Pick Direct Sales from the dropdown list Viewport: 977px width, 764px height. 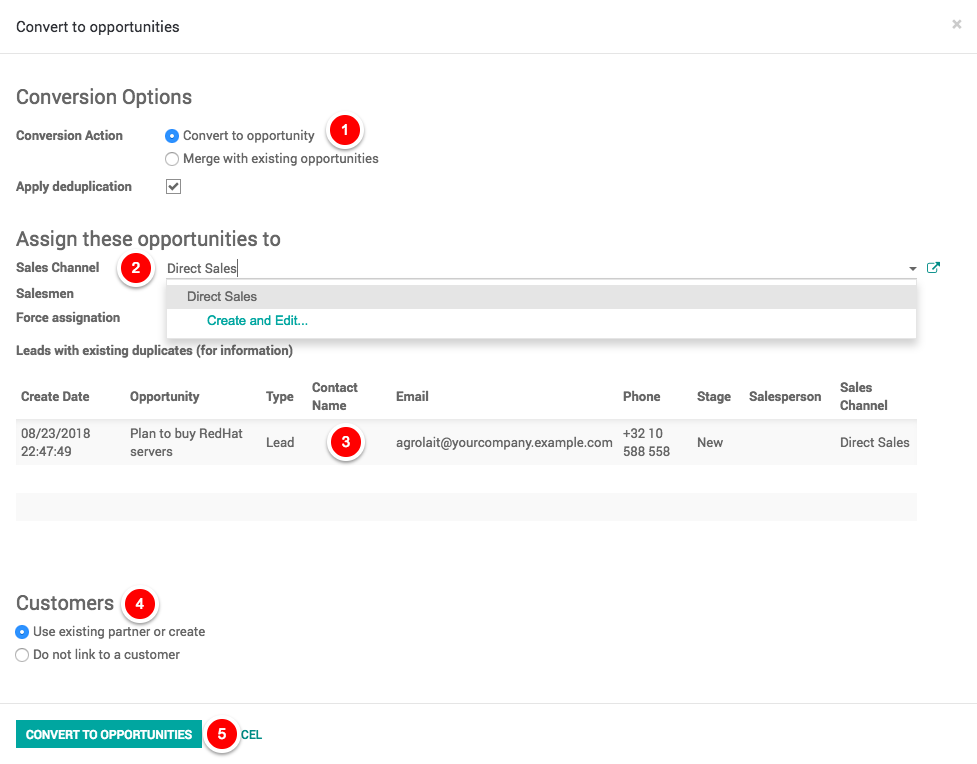click(x=222, y=297)
